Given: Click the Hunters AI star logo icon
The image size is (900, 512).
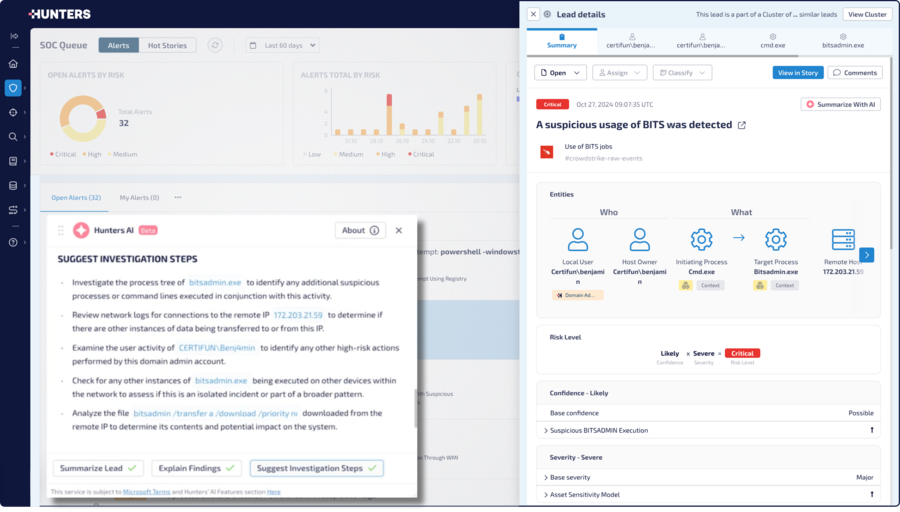Looking at the screenshot, I should (x=81, y=230).
